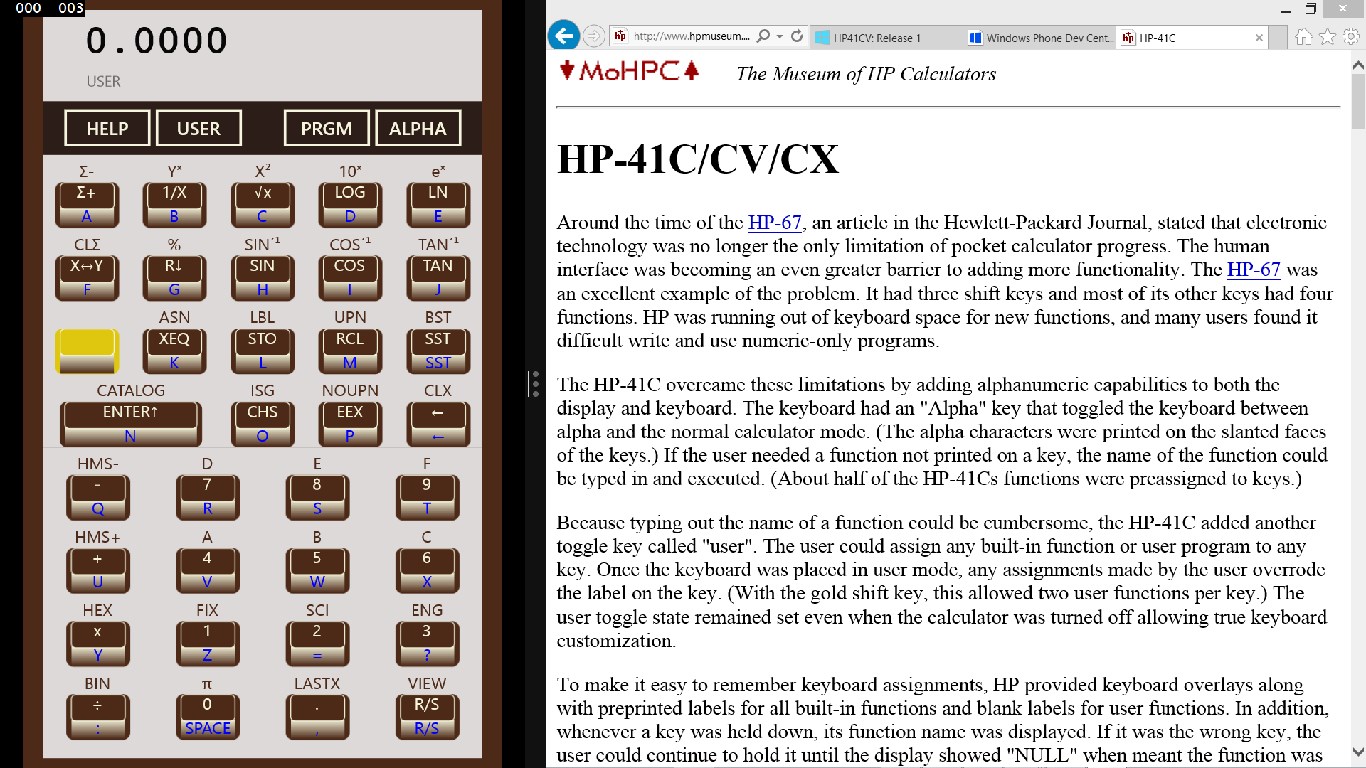Image resolution: width=1366 pixels, height=768 pixels.
Task: Tap the CHS change sign key
Action: coord(262,424)
